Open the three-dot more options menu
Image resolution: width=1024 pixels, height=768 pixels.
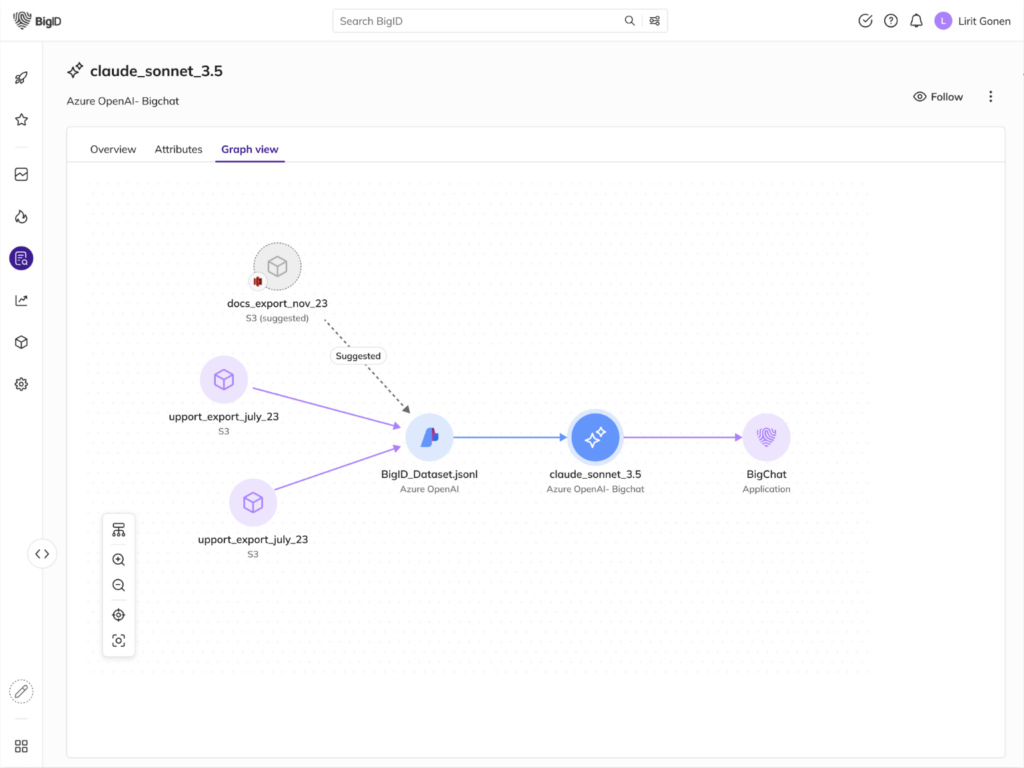coord(991,97)
